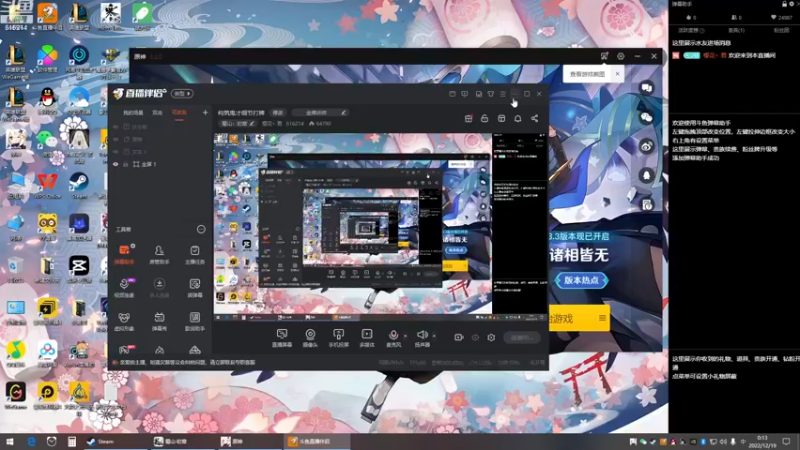Expand the microphone device dropdown arrow
Screen dimensions: 800x450
(x=405, y=336)
